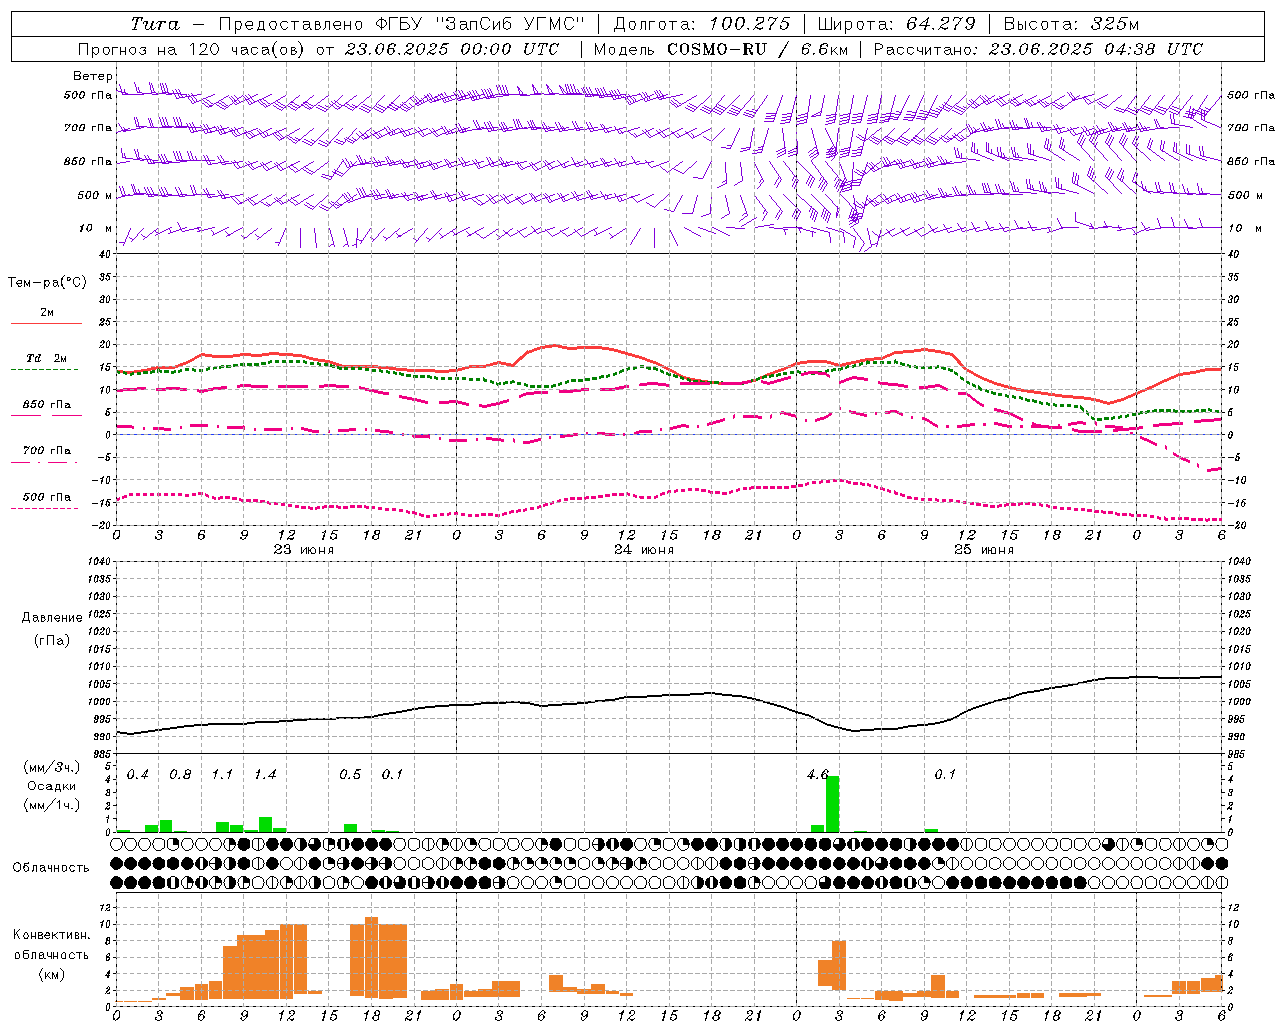
Task: Click the longitude value "100.275"
Action: (x=750, y=24)
